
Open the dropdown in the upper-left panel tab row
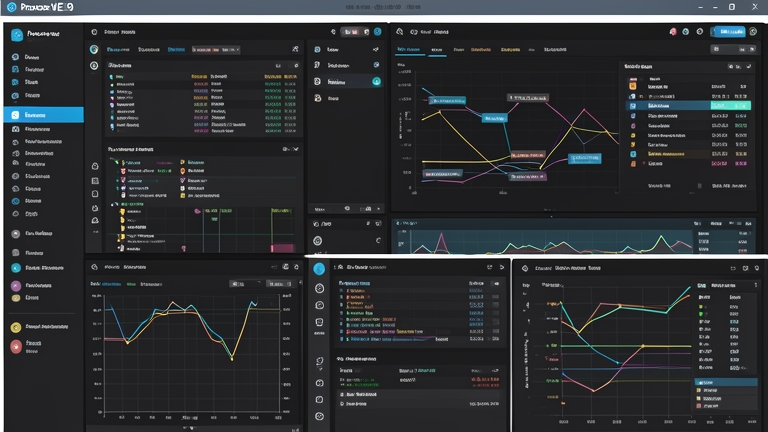(x=216, y=49)
